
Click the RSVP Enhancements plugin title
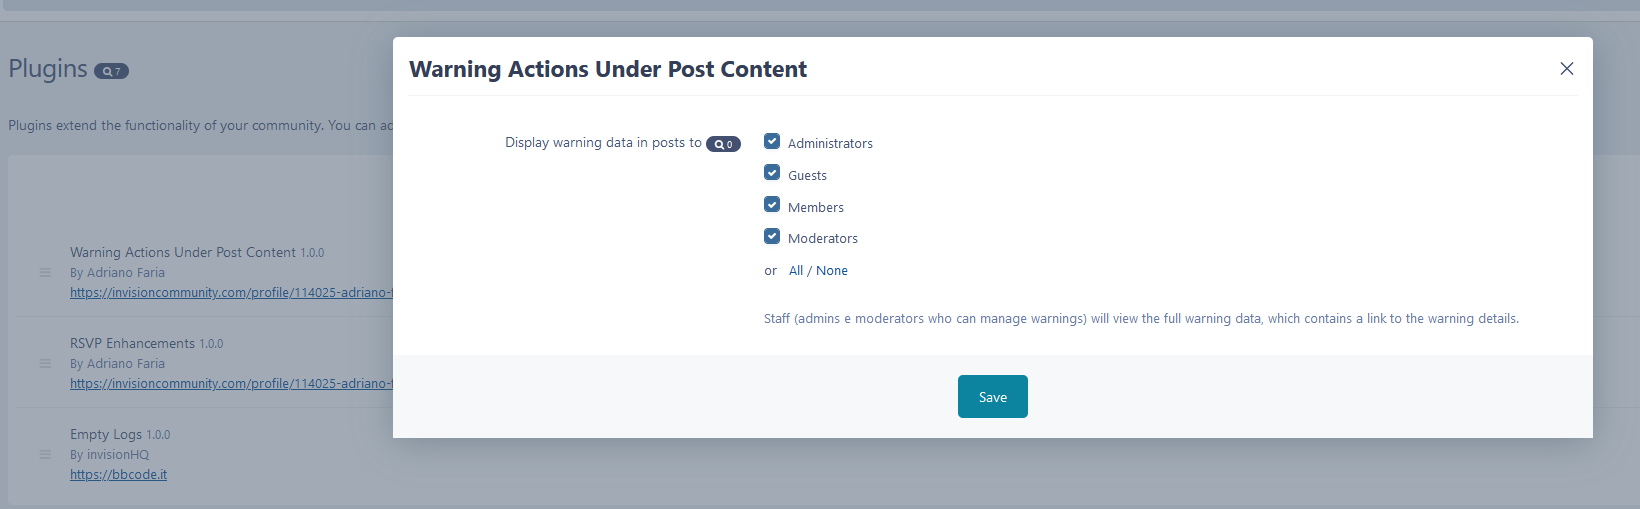132,343
